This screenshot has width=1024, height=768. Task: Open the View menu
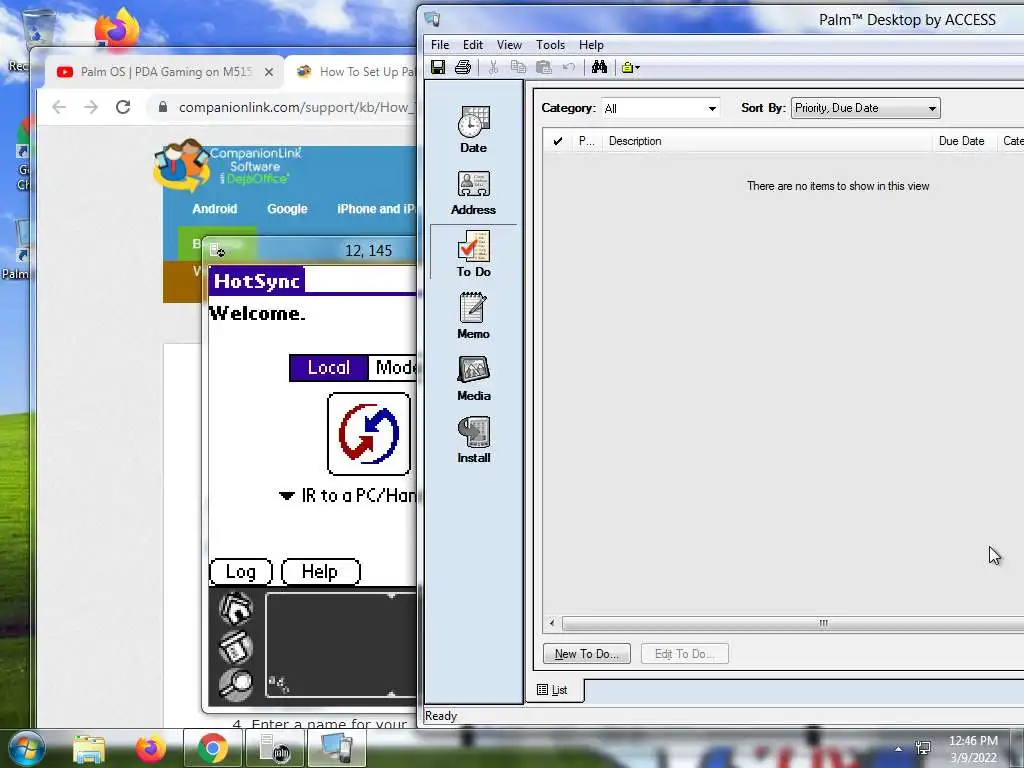[509, 44]
